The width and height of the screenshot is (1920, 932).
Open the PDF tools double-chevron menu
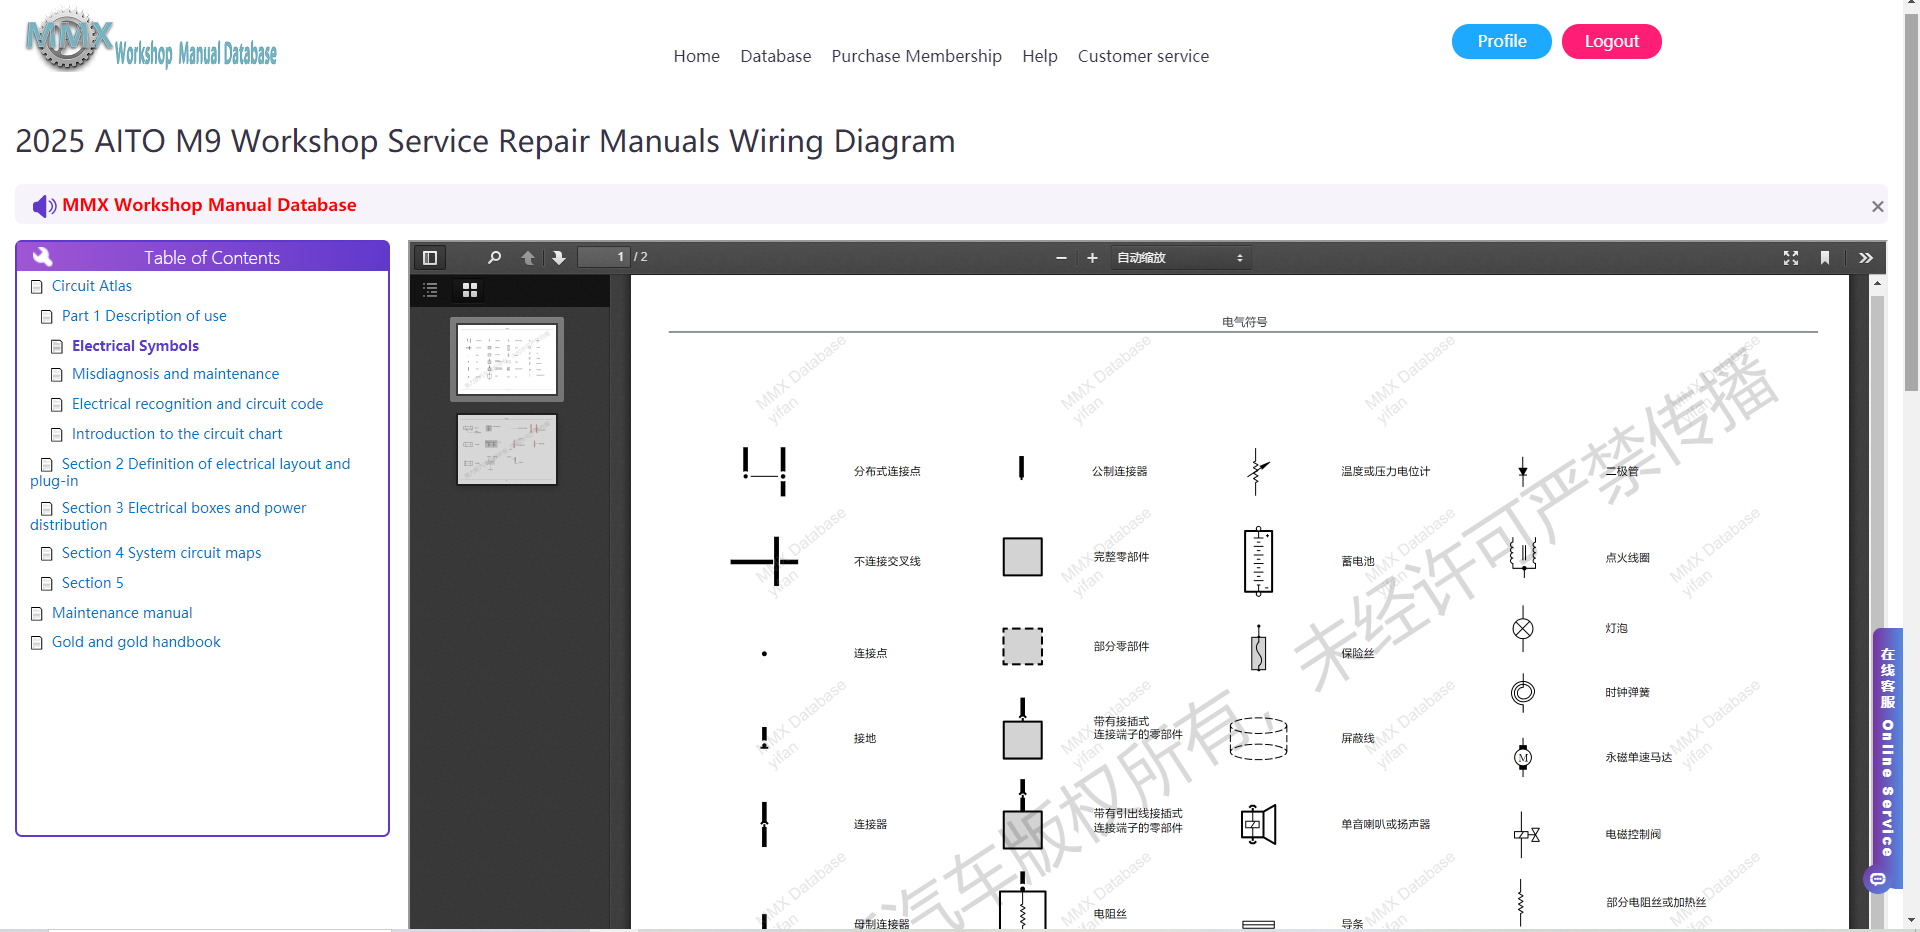point(1866,258)
